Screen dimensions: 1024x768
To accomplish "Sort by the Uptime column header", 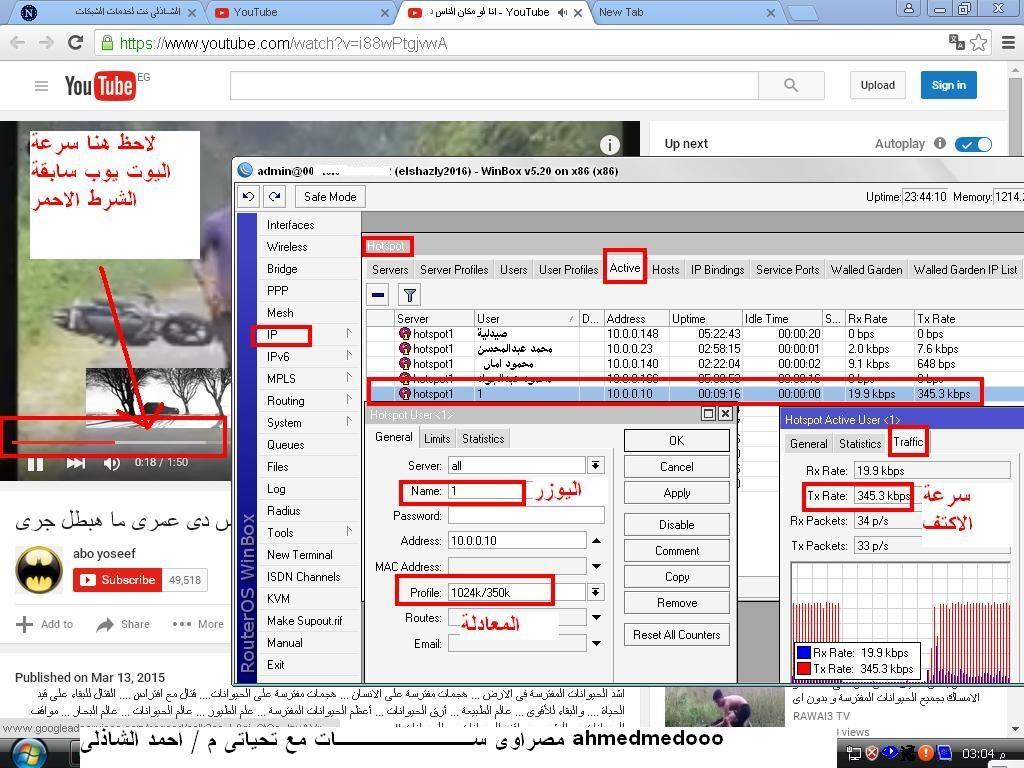I will (x=706, y=319).
